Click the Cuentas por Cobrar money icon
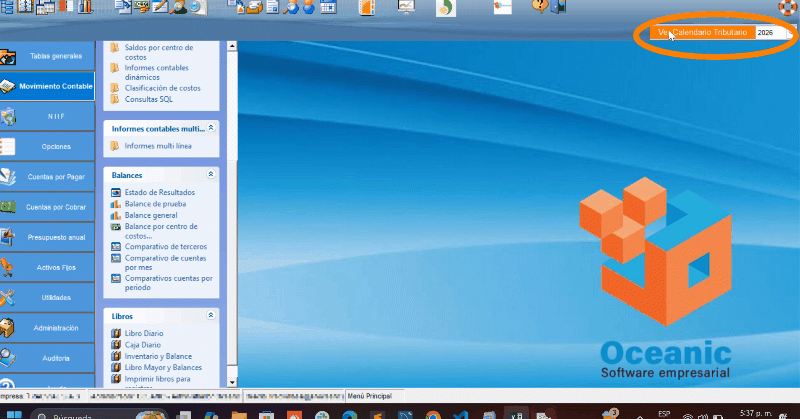This screenshot has width=800, height=419. pos(8,207)
